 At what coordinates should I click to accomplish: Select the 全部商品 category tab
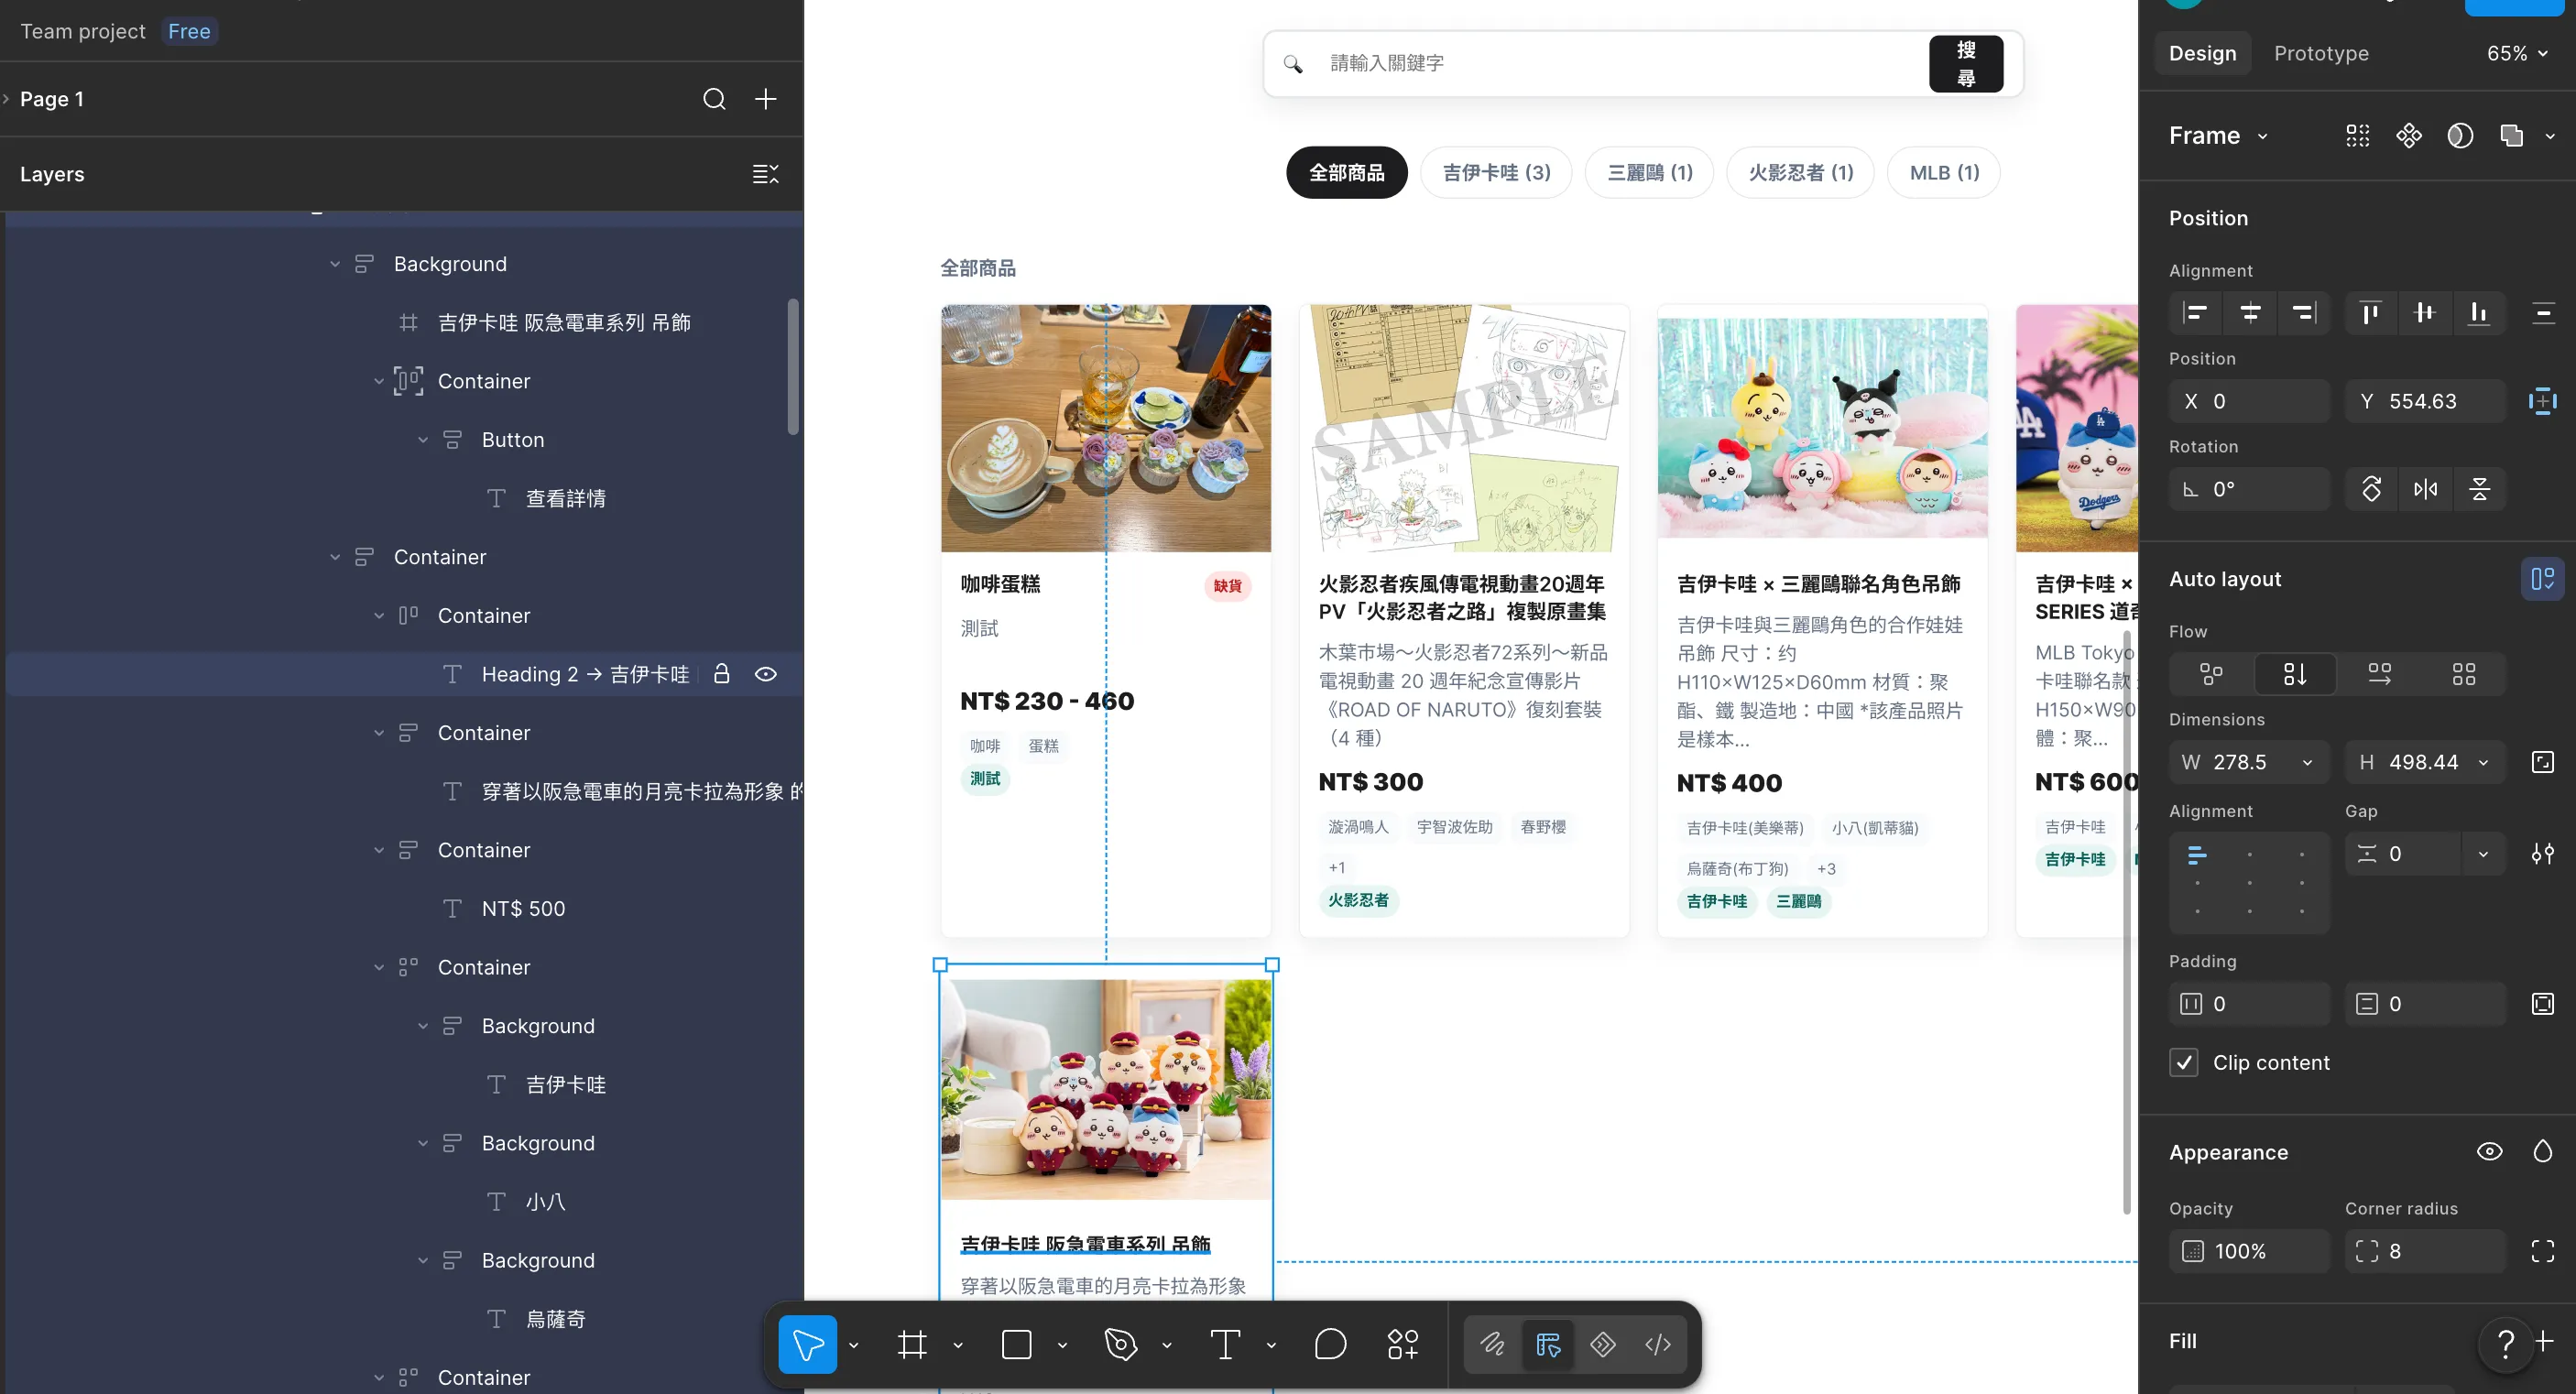[x=1346, y=172]
